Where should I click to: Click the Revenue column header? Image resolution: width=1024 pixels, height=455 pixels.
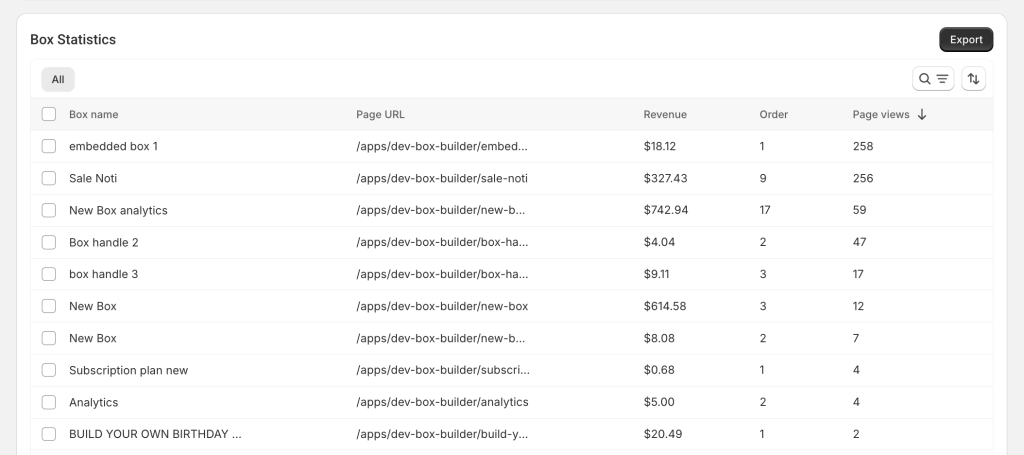pos(665,115)
